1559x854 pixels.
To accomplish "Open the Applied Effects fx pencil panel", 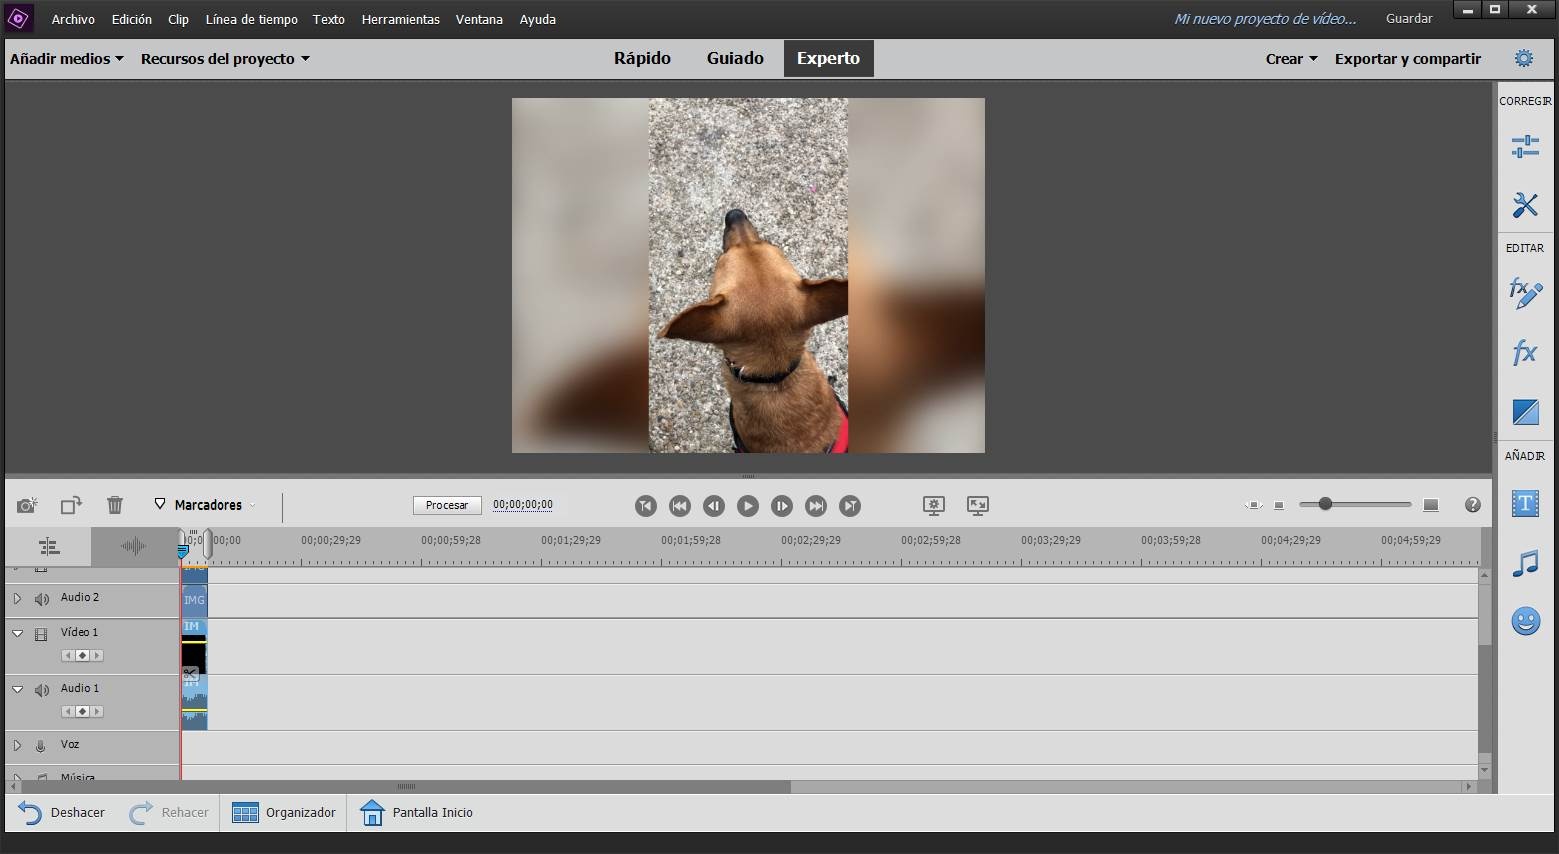I will (x=1524, y=293).
